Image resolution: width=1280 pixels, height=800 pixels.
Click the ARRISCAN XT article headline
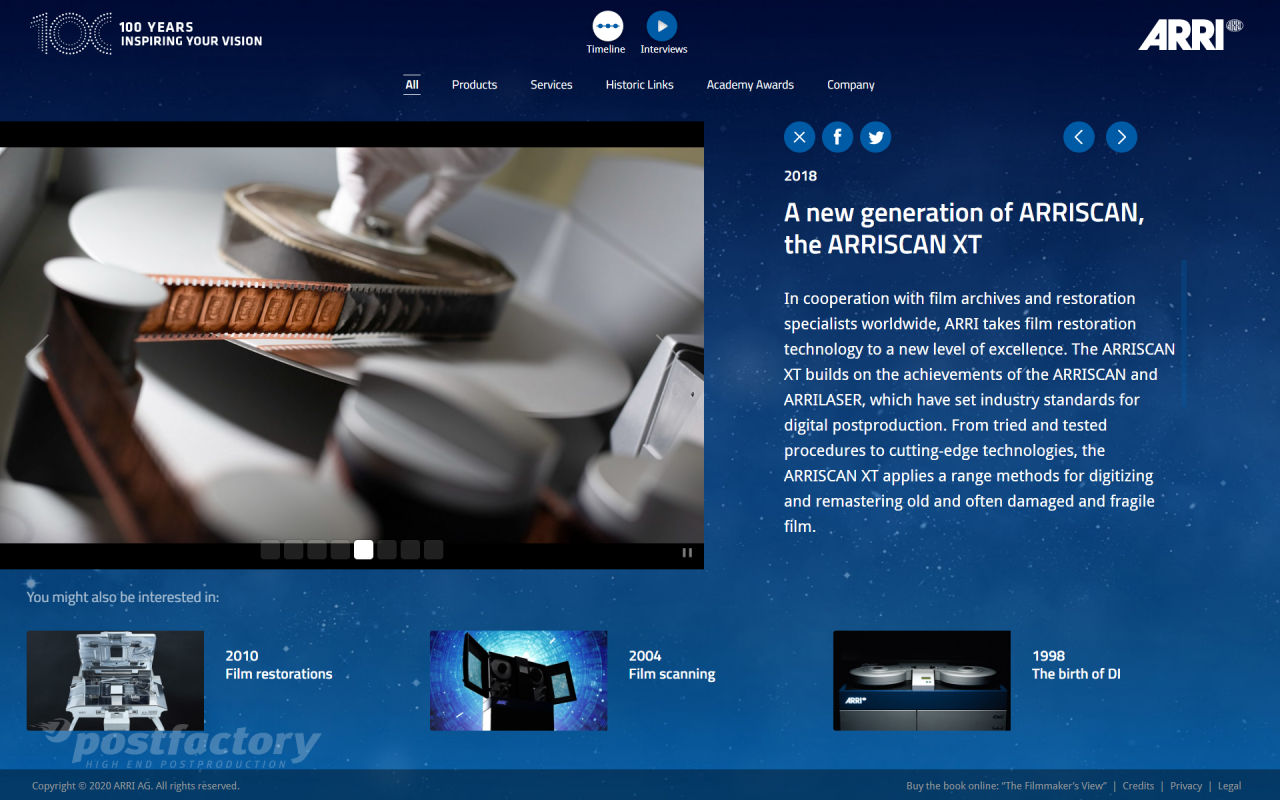(964, 228)
